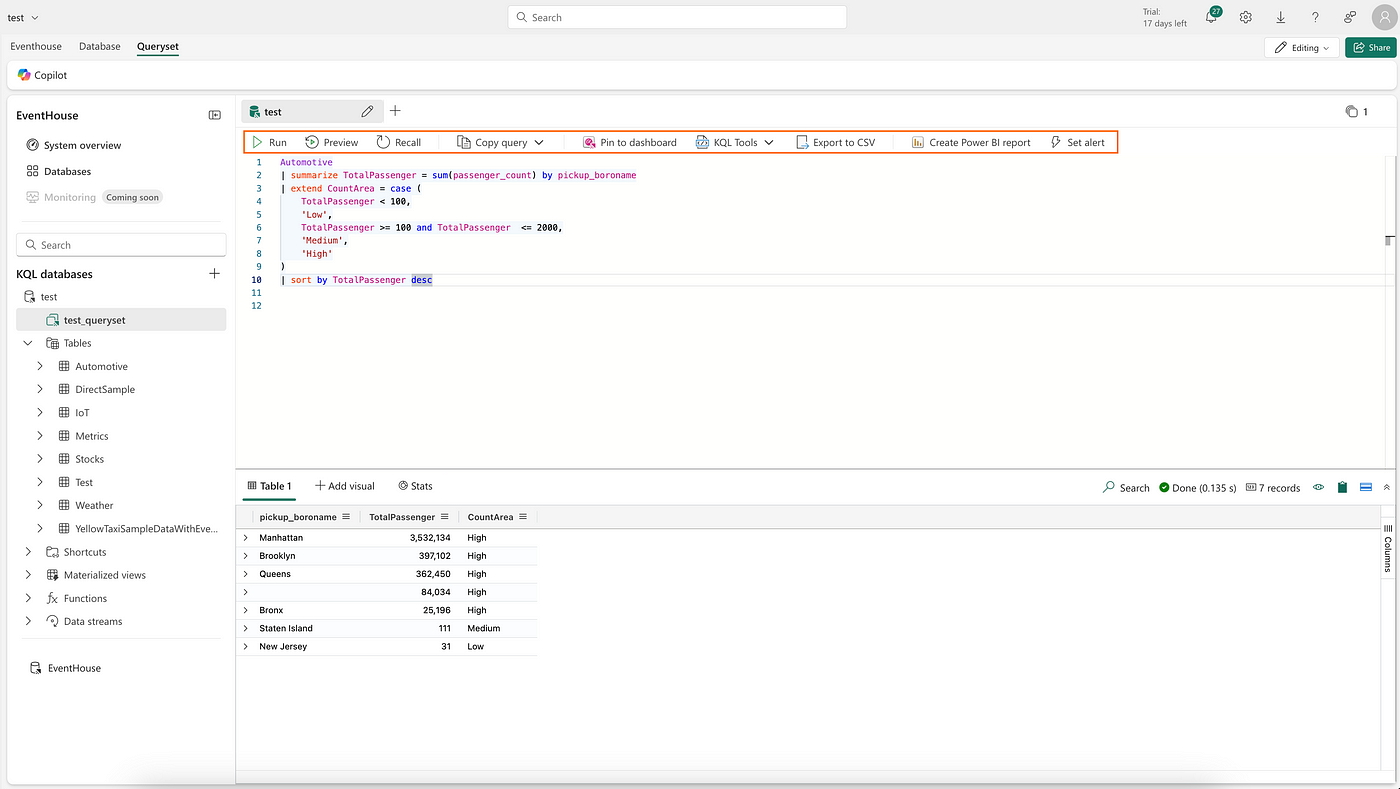Select test_queryset in the tree
1400x789 pixels.
(x=121, y=320)
